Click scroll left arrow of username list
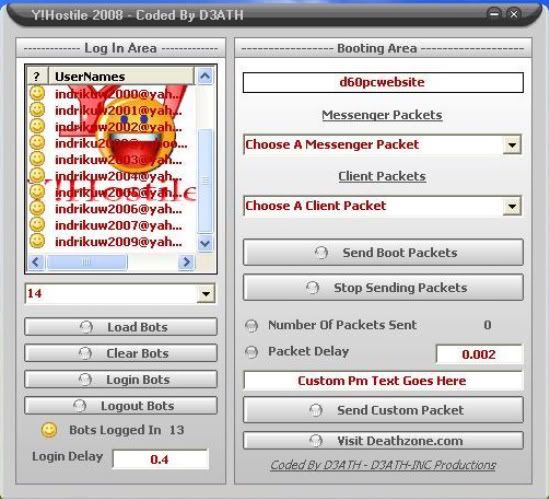The height and width of the screenshot is (499, 549). (36, 262)
